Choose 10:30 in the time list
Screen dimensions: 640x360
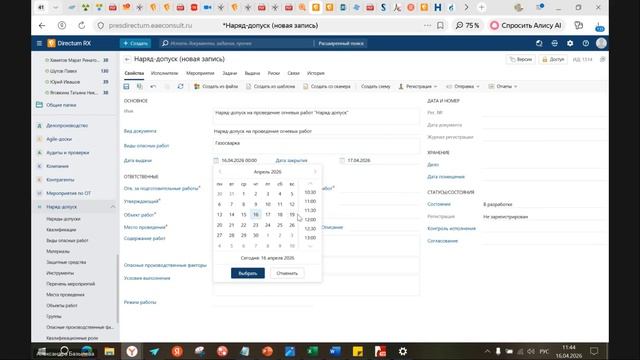pos(310,192)
